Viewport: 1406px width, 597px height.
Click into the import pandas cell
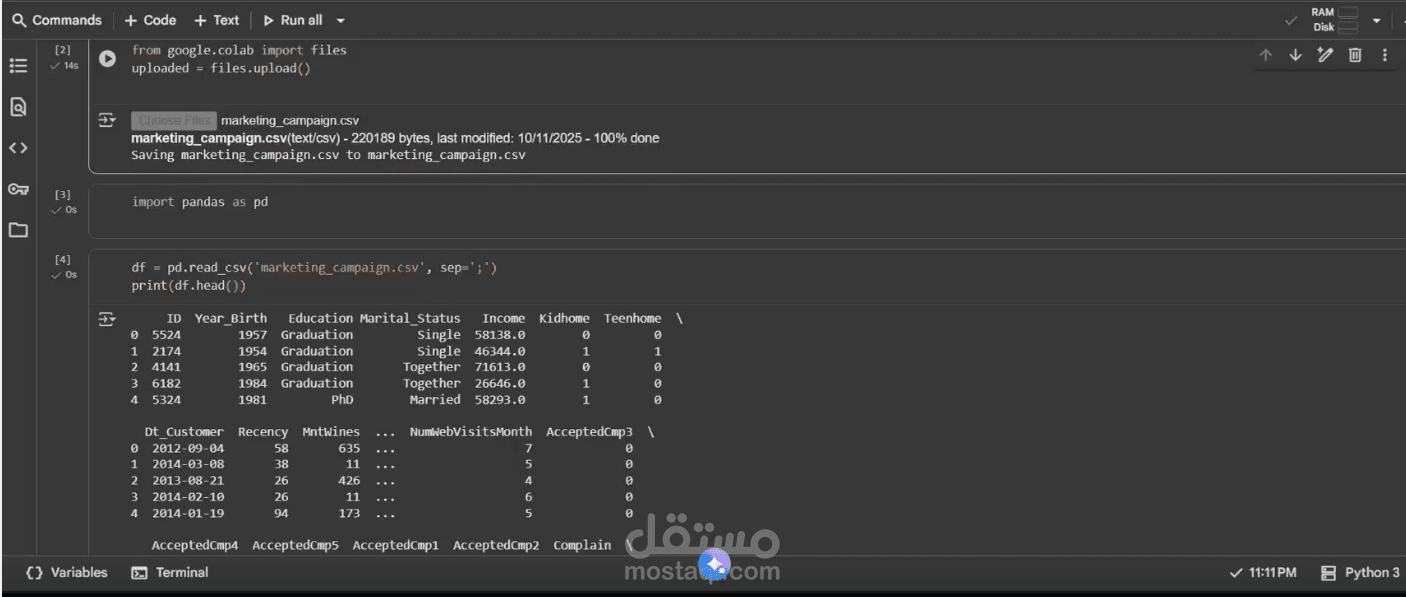[200, 202]
